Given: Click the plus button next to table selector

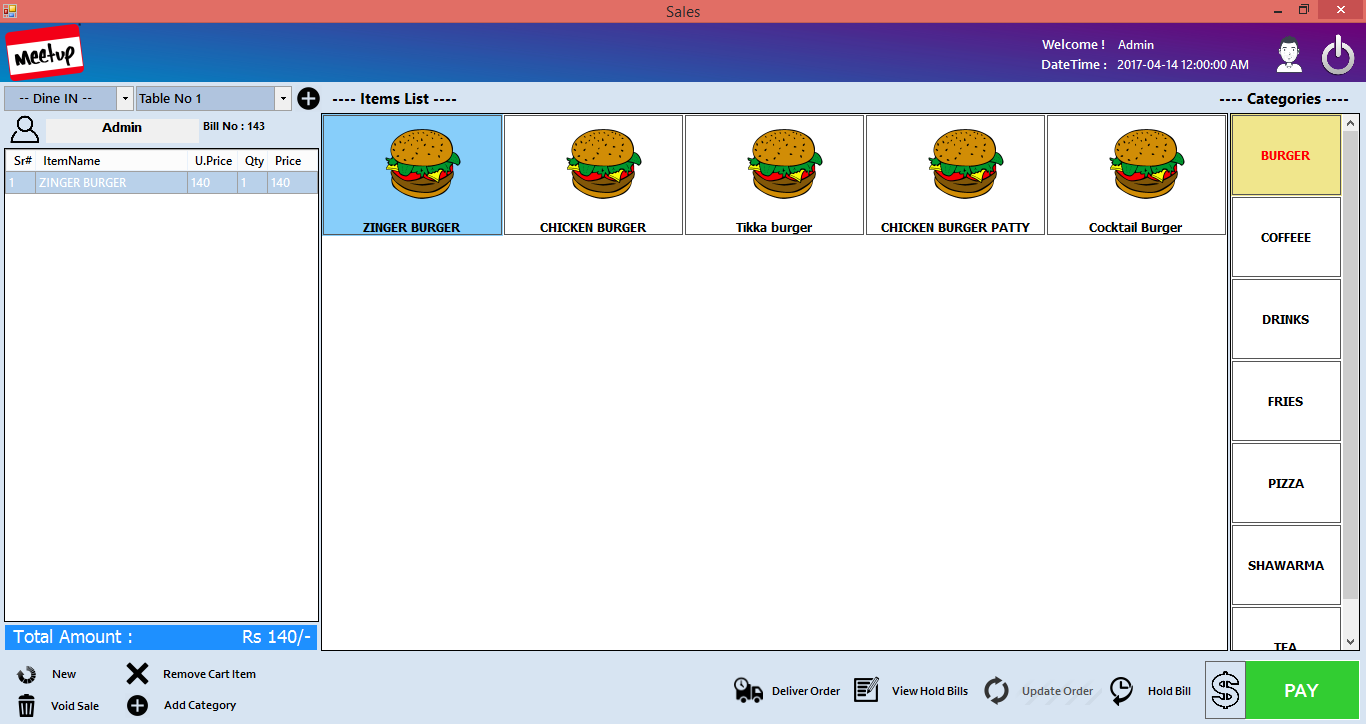Looking at the screenshot, I should point(308,98).
